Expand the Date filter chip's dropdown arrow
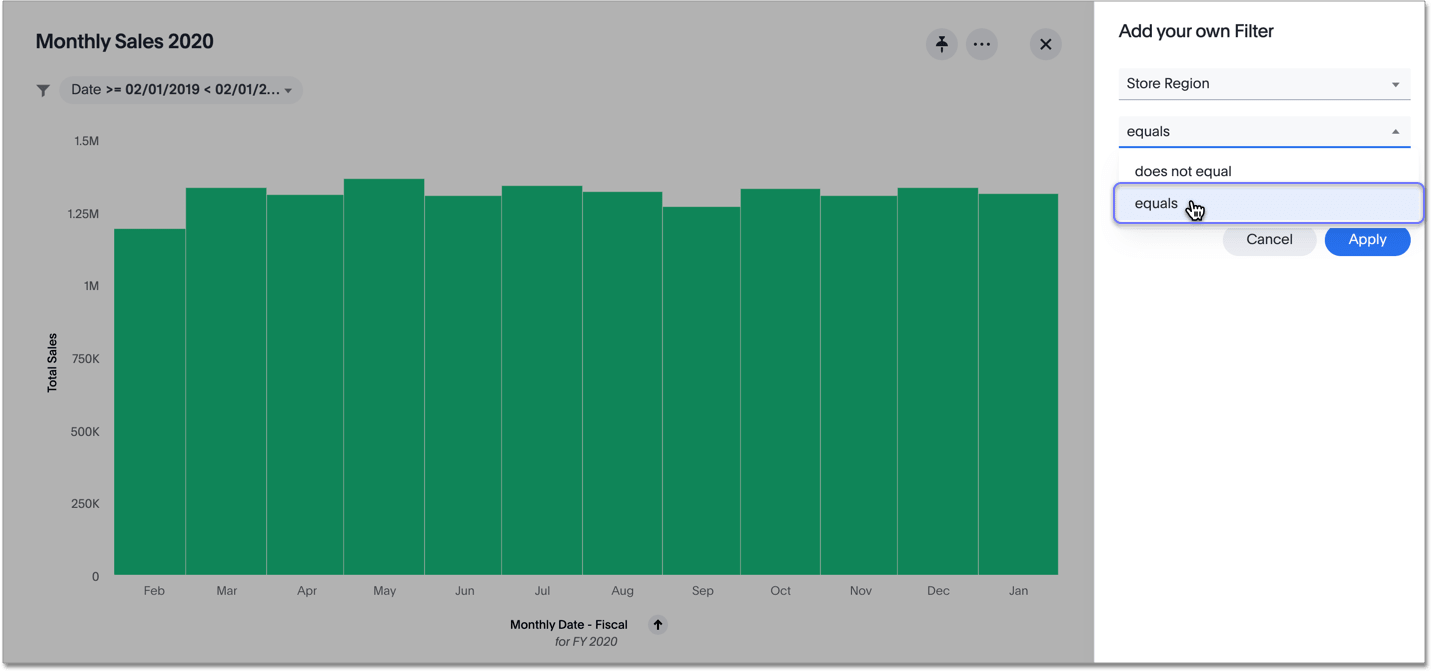 289,91
